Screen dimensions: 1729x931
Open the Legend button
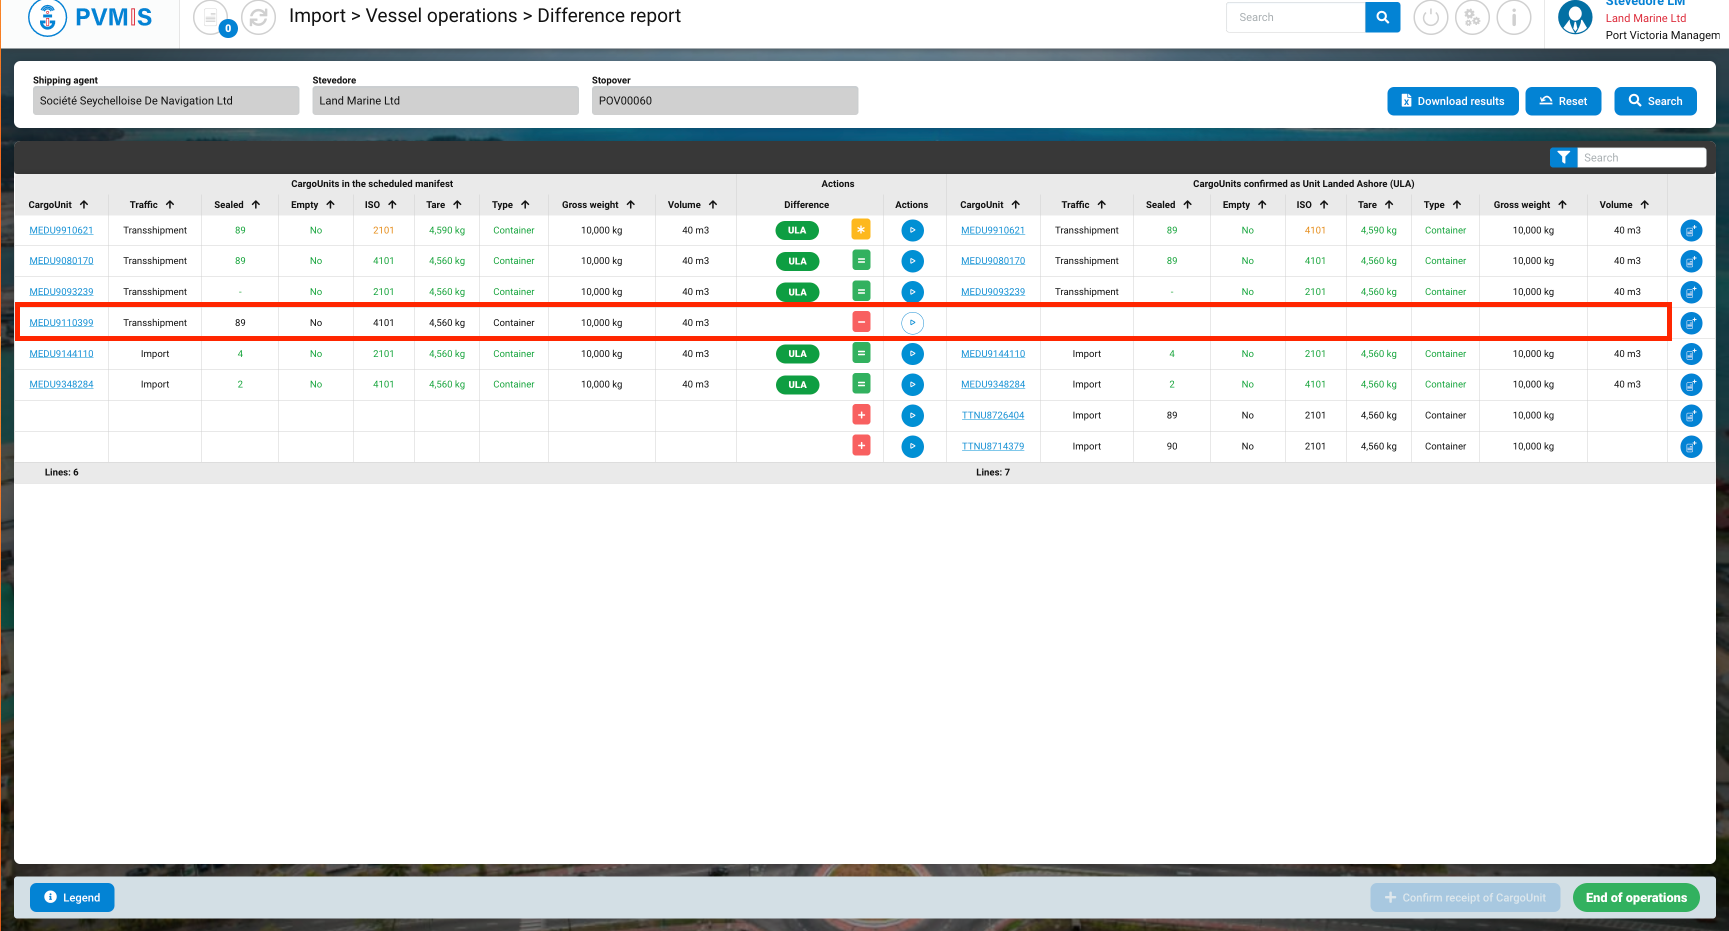(x=72, y=898)
